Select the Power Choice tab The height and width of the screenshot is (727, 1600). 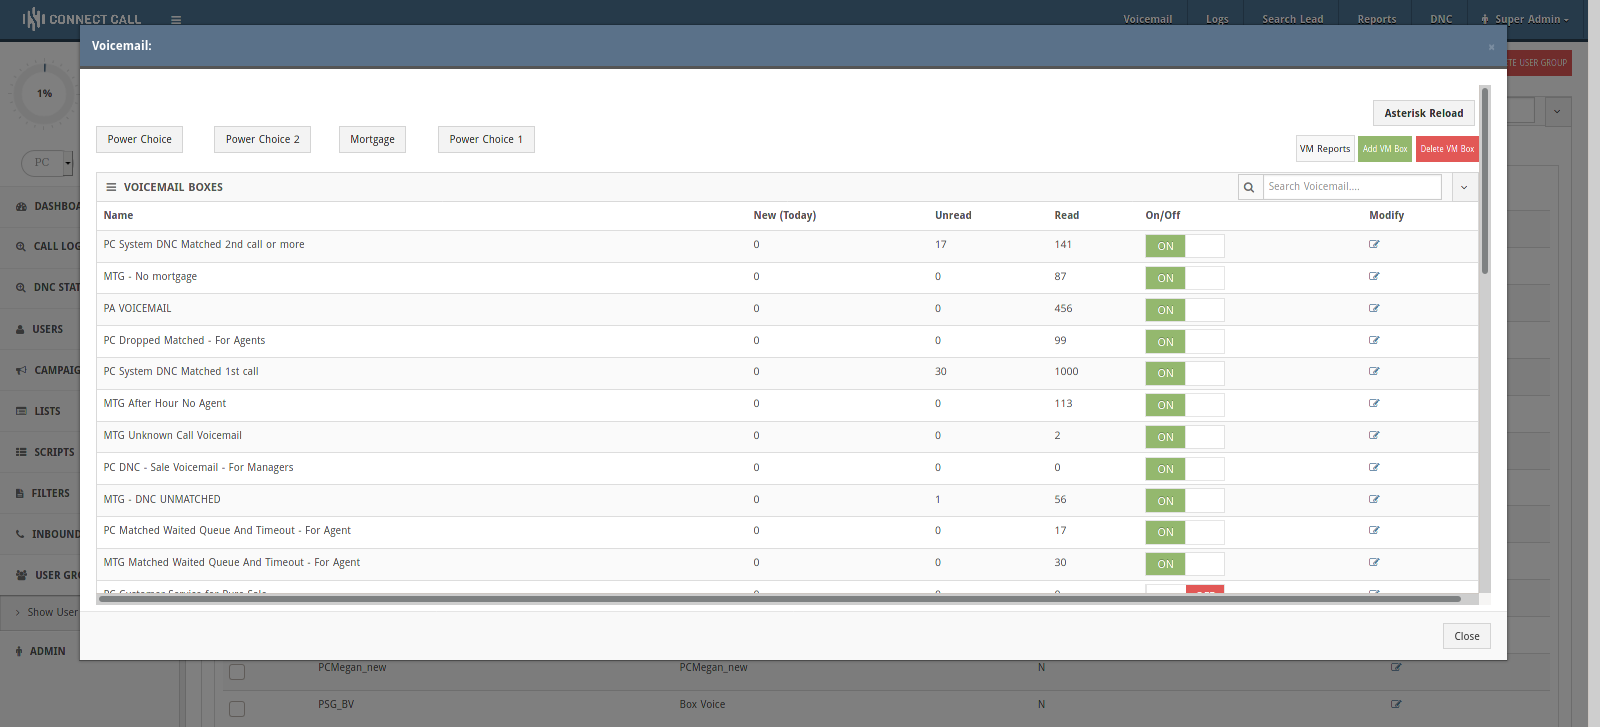point(140,139)
